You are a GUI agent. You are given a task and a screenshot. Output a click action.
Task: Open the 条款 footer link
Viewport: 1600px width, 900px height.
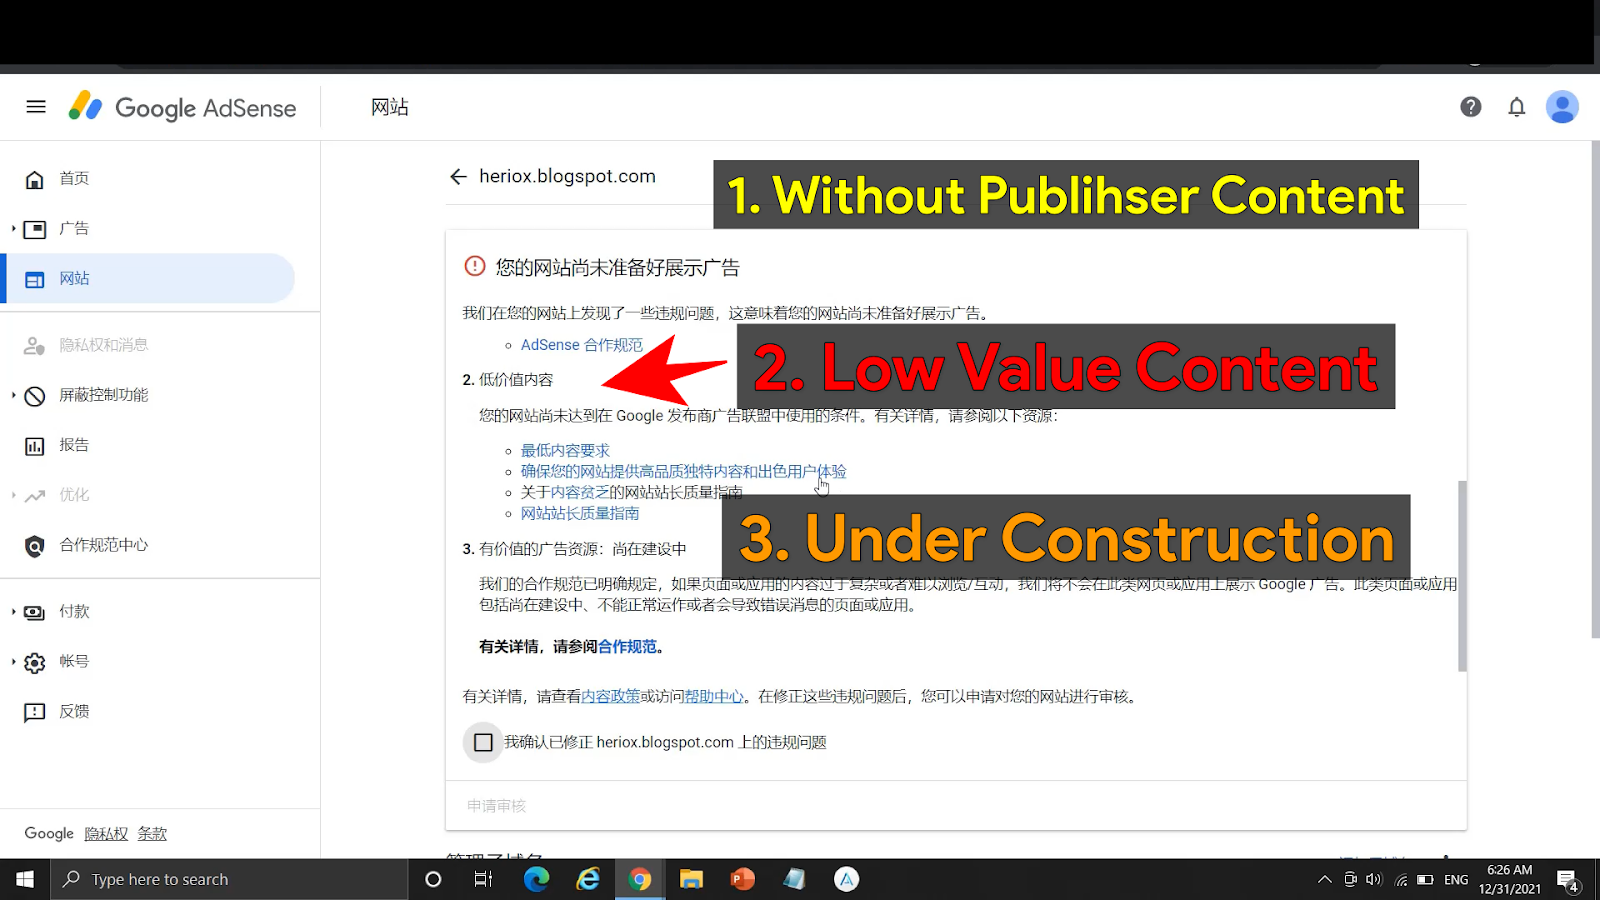[152, 834]
